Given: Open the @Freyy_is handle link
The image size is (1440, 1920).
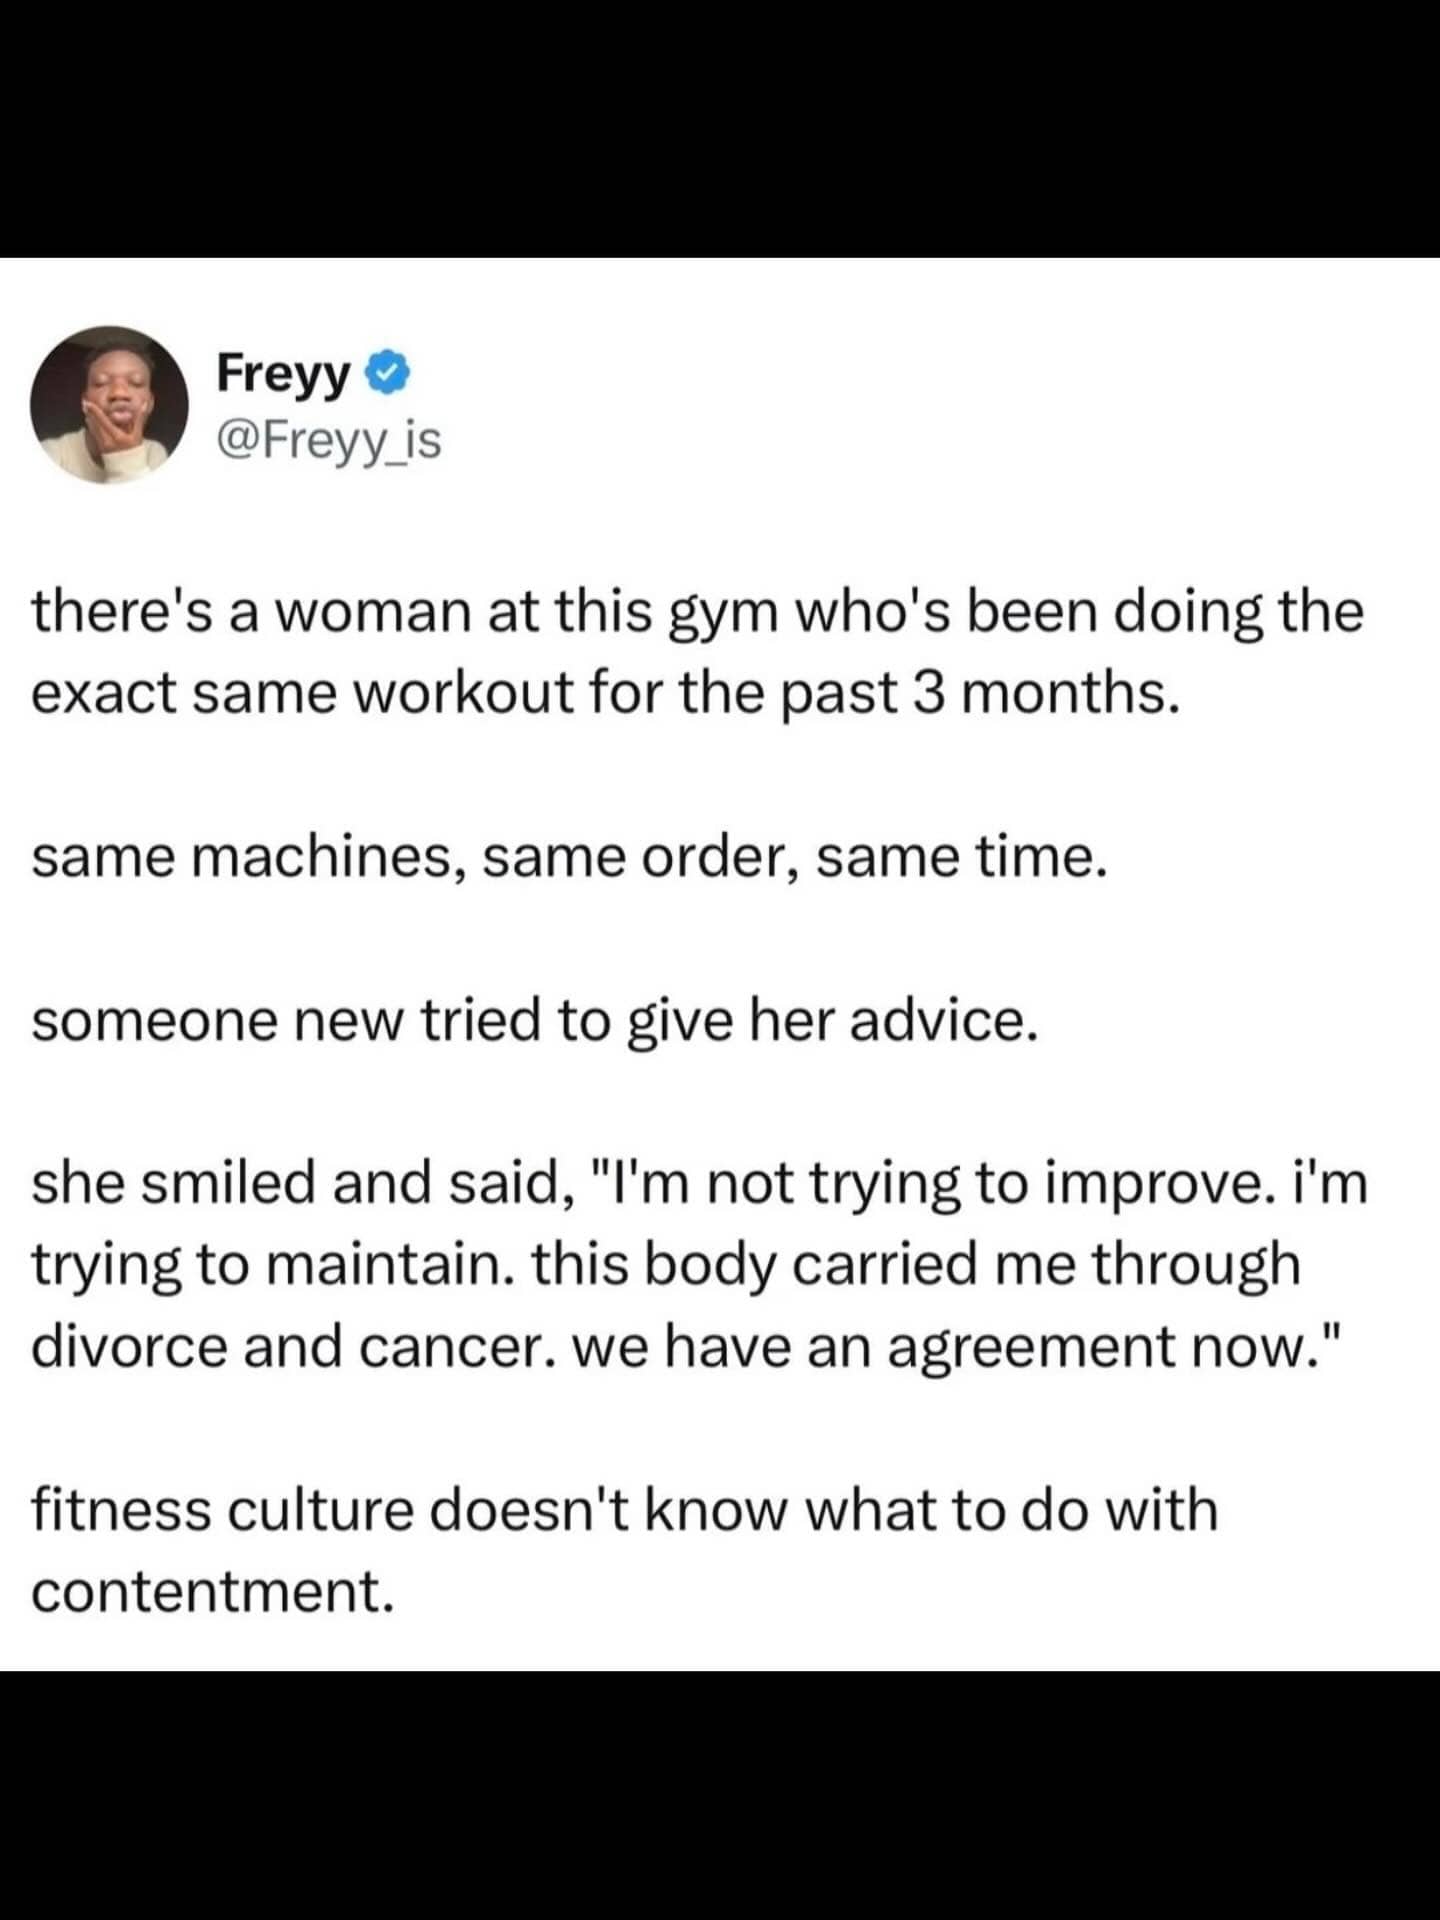Looking at the screenshot, I should coord(329,439).
